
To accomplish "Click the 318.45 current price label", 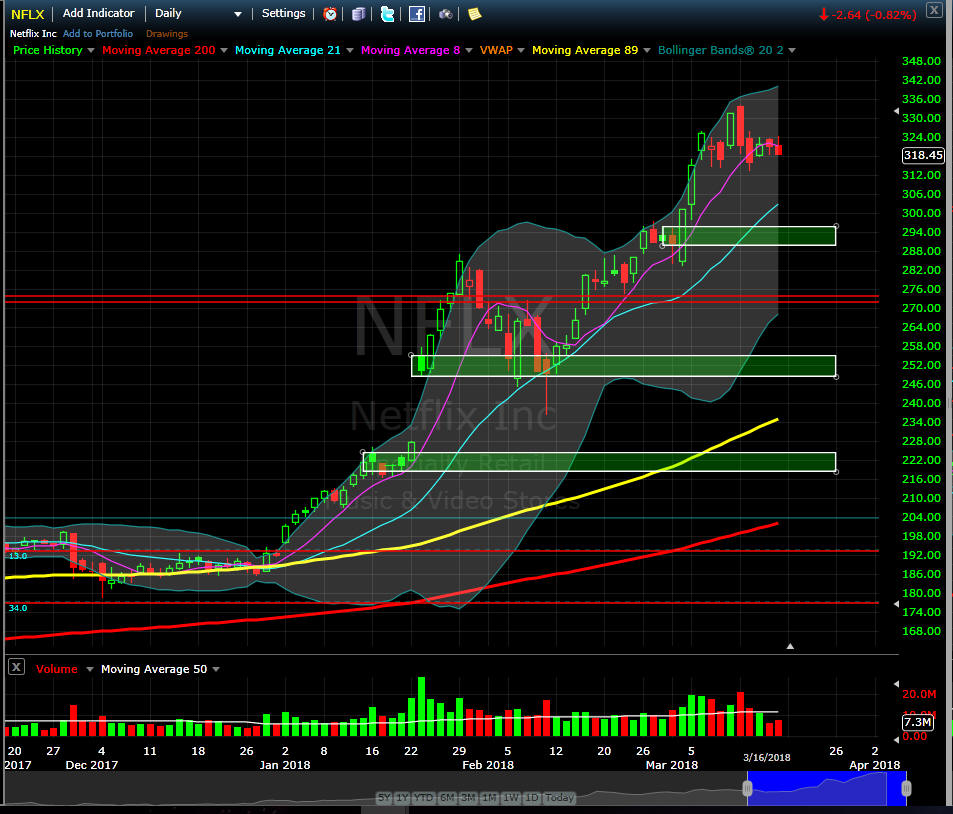I will [x=923, y=155].
